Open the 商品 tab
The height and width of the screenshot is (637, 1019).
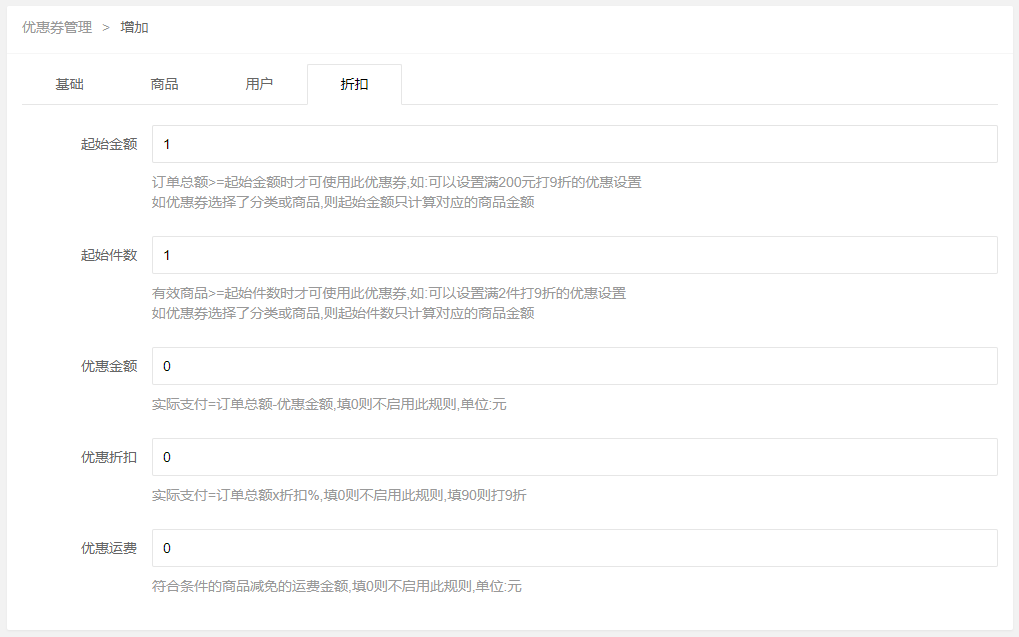point(164,85)
